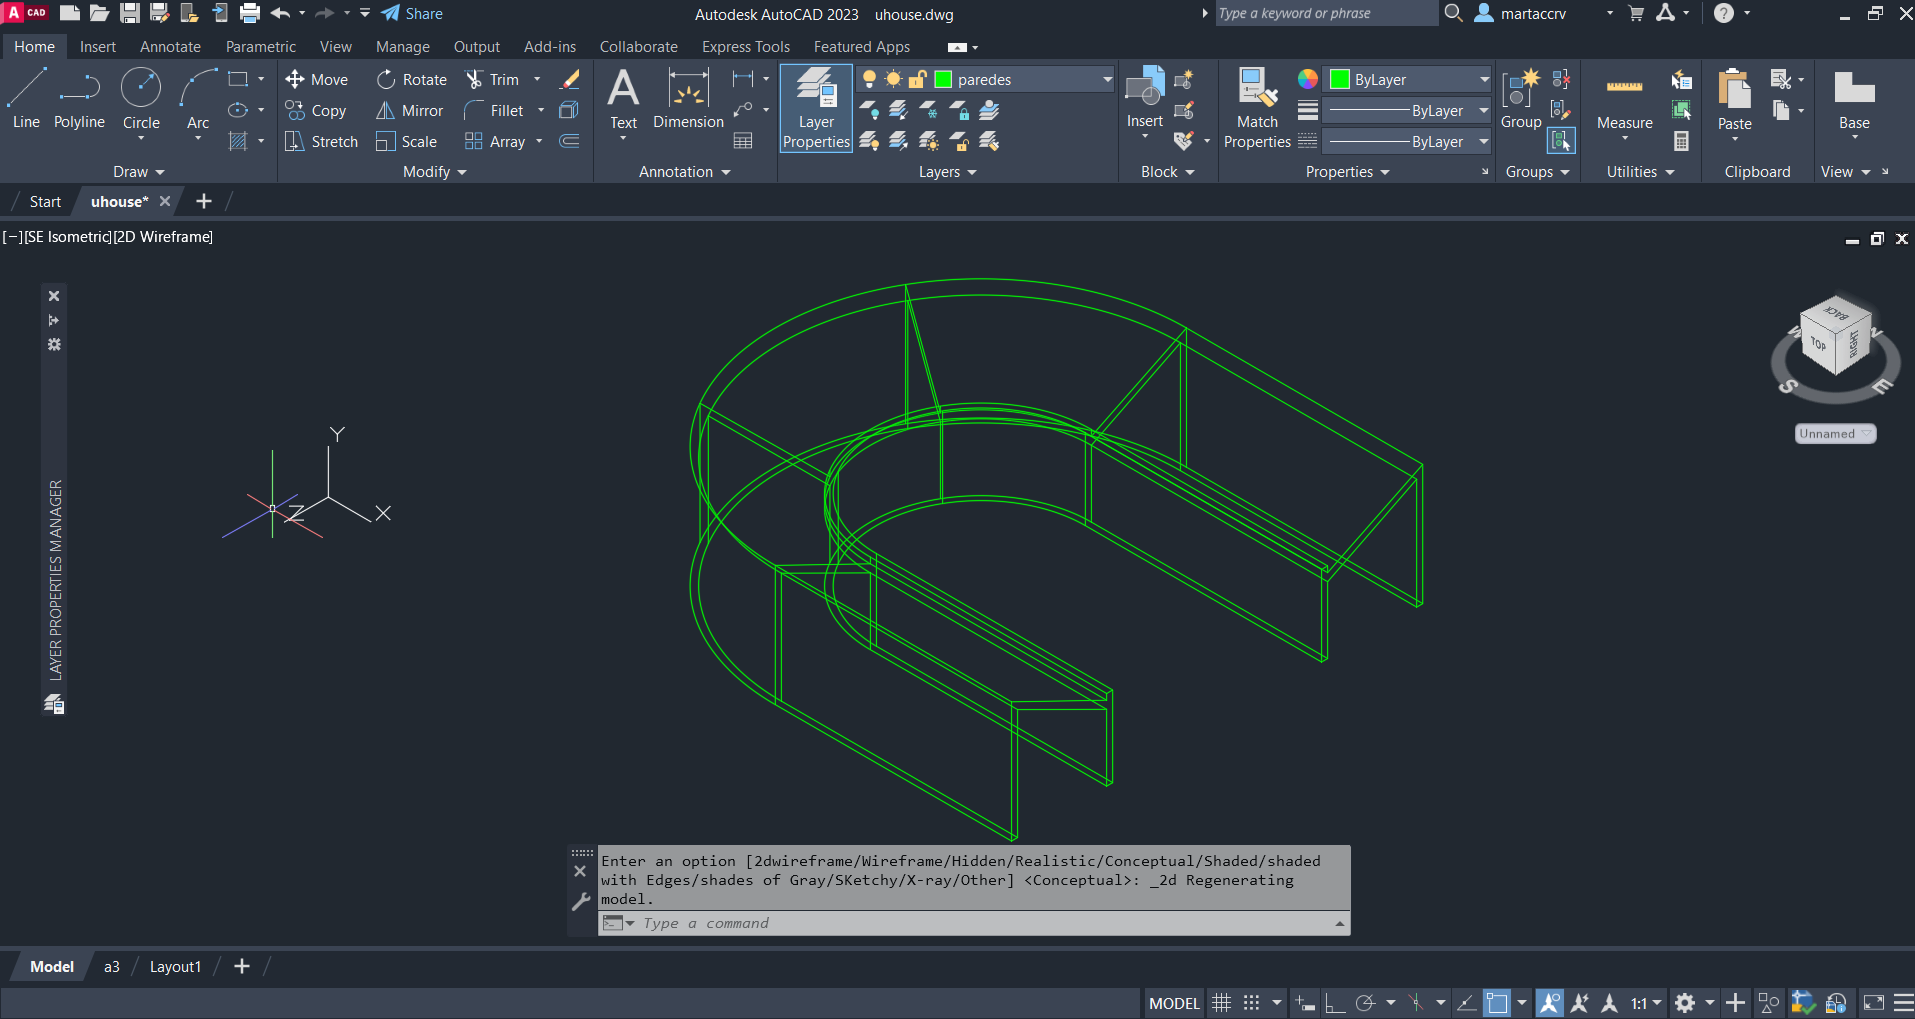Viewport: 1915px width, 1019px height.
Task: Toggle the lightbulb on/off for paredes layer
Action: [x=869, y=80]
